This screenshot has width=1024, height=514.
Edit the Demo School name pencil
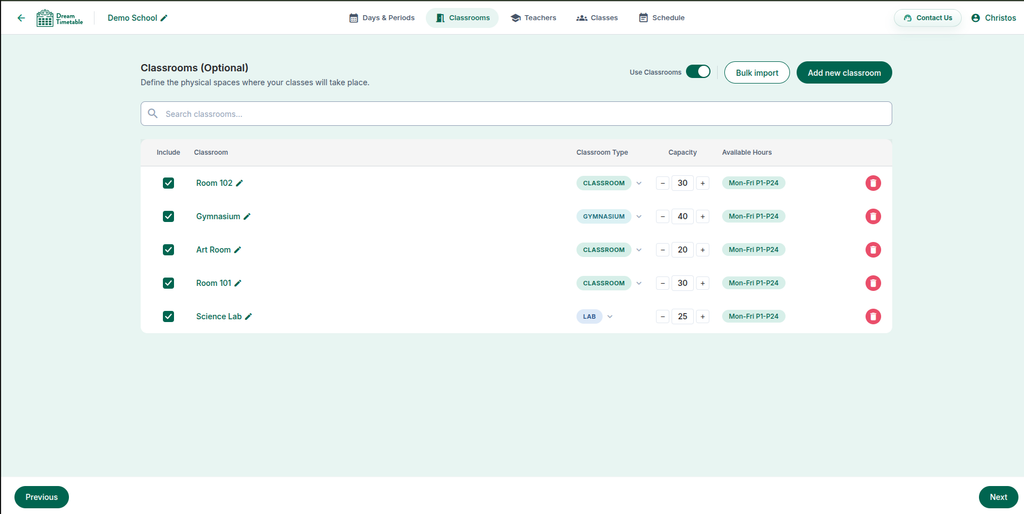164,18
